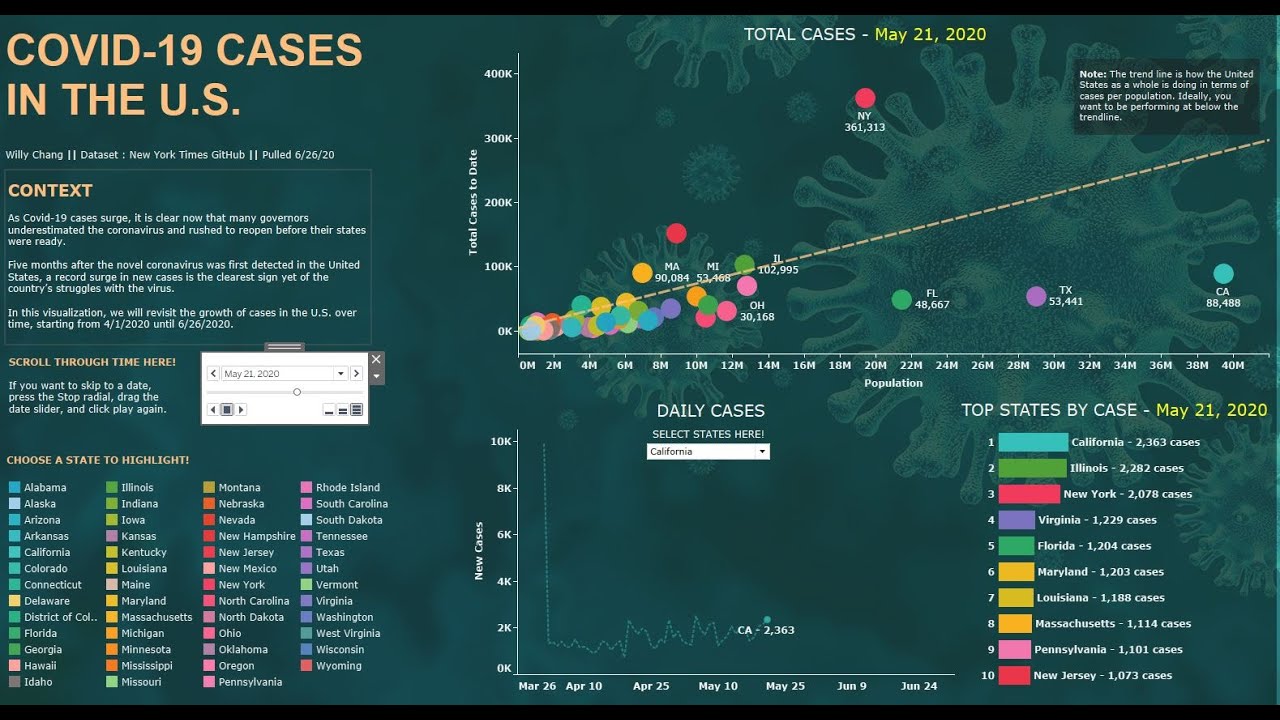Advance to next date in date control
This screenshot has height=720, width=1280.
[x=356, y=373]
